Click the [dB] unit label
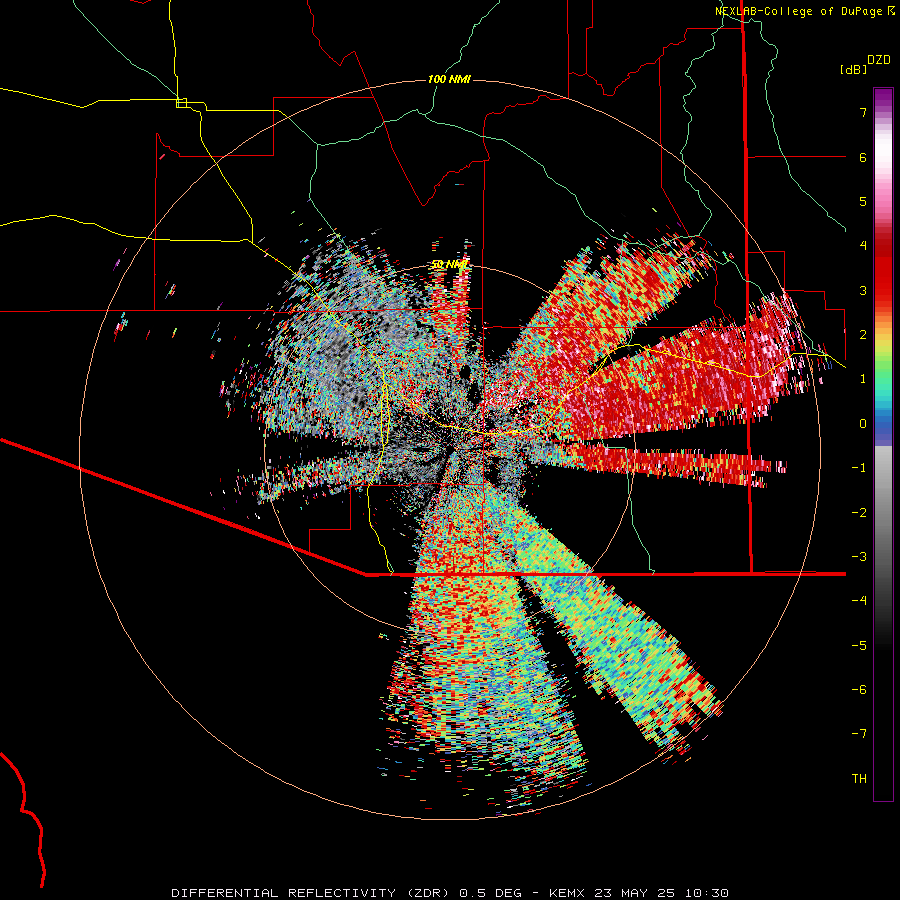This screenshot has height=900, width=900. point(853,69)
